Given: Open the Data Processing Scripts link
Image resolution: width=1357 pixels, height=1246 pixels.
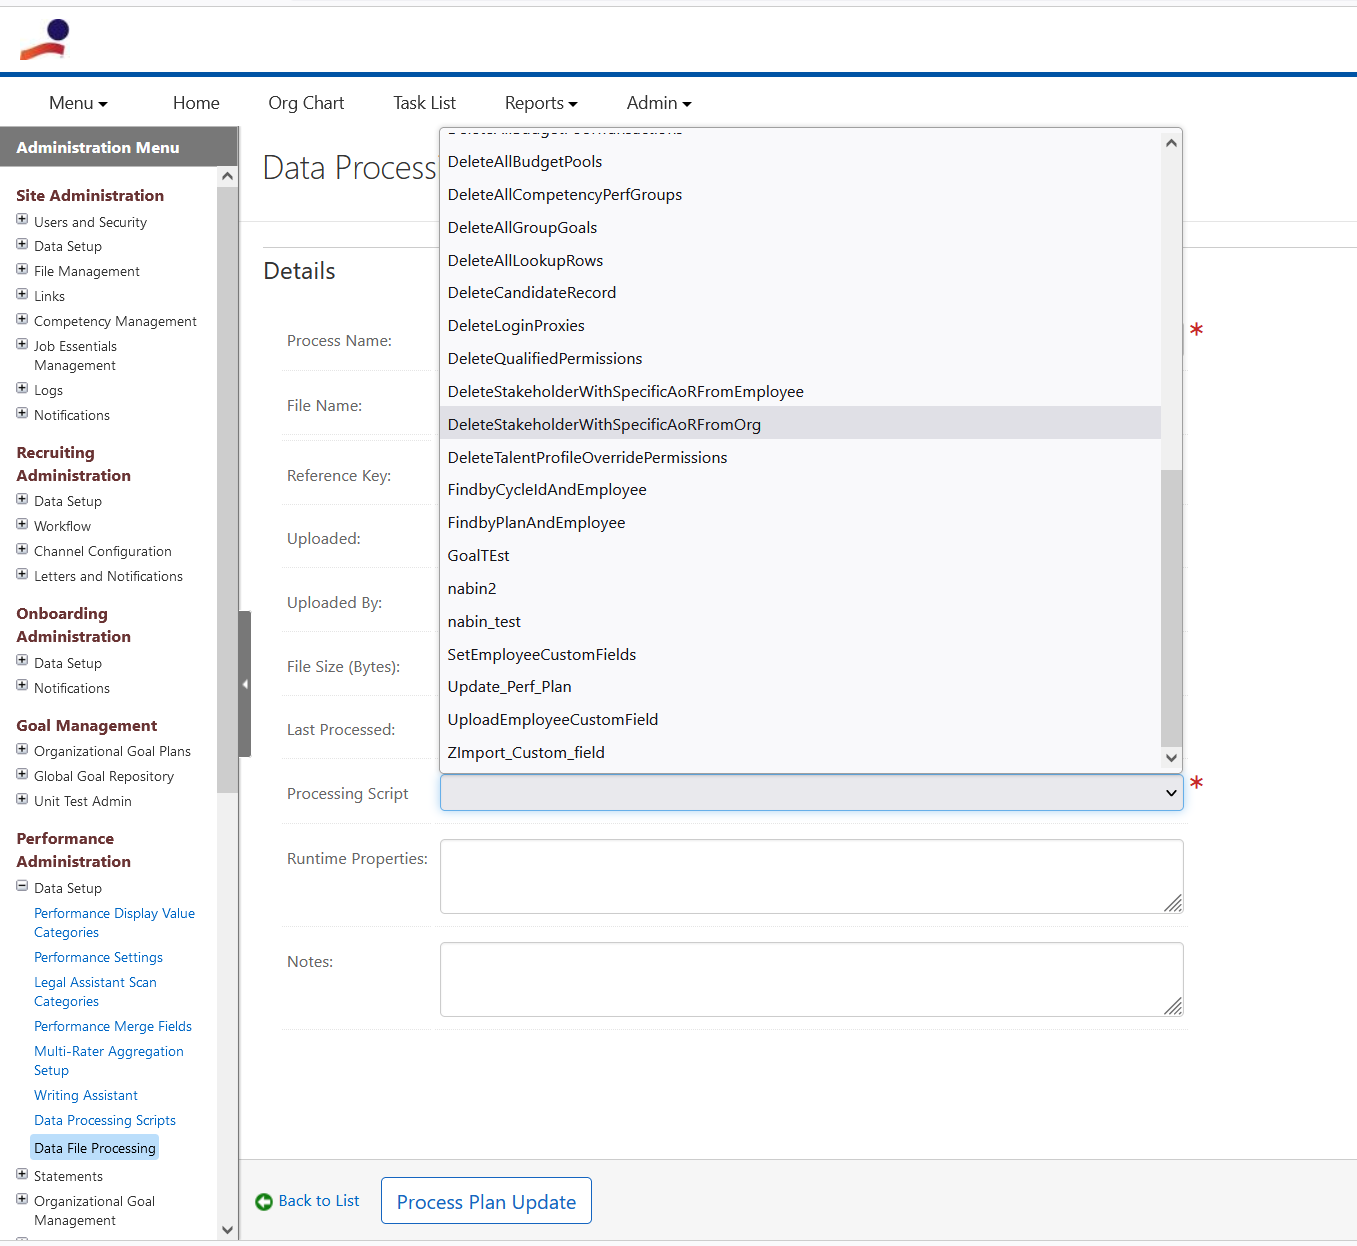Looking at the screenshot, I should pos(105,1120).
